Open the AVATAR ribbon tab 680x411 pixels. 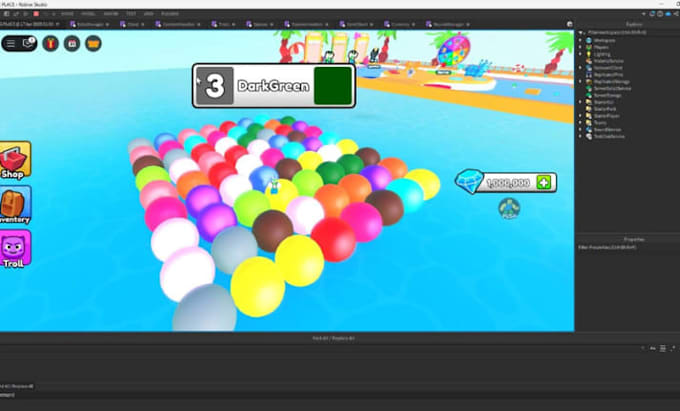111,14
